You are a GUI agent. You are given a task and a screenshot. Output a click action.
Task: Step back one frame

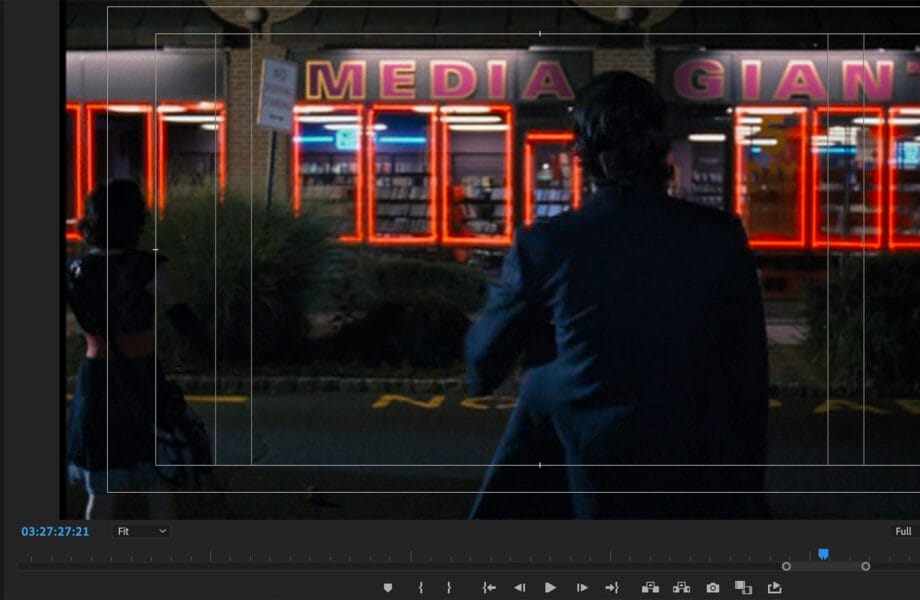pyautogui.click(x=519, y=587)
